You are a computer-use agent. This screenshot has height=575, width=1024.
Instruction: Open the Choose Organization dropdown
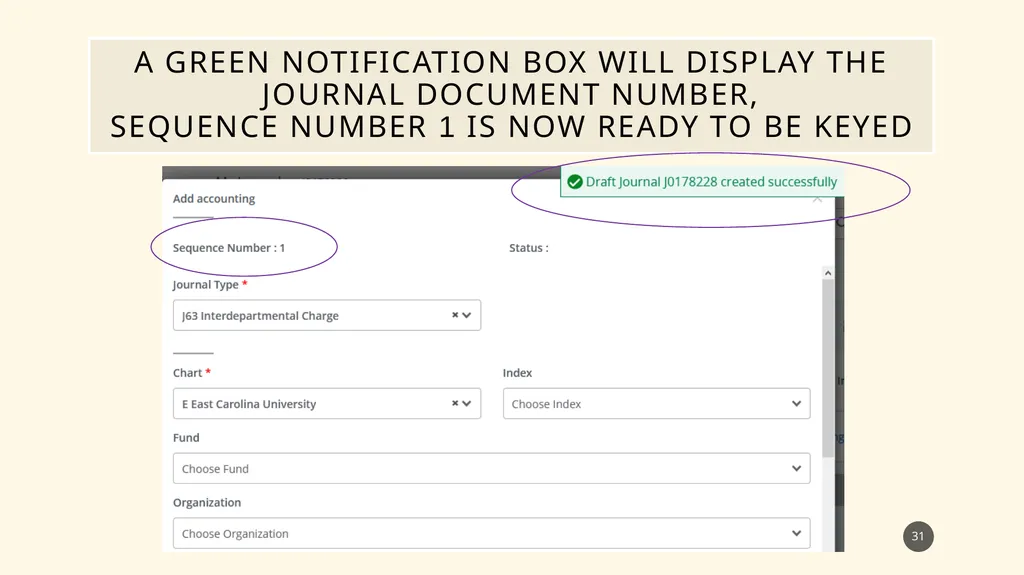click(x=492, y=533)
